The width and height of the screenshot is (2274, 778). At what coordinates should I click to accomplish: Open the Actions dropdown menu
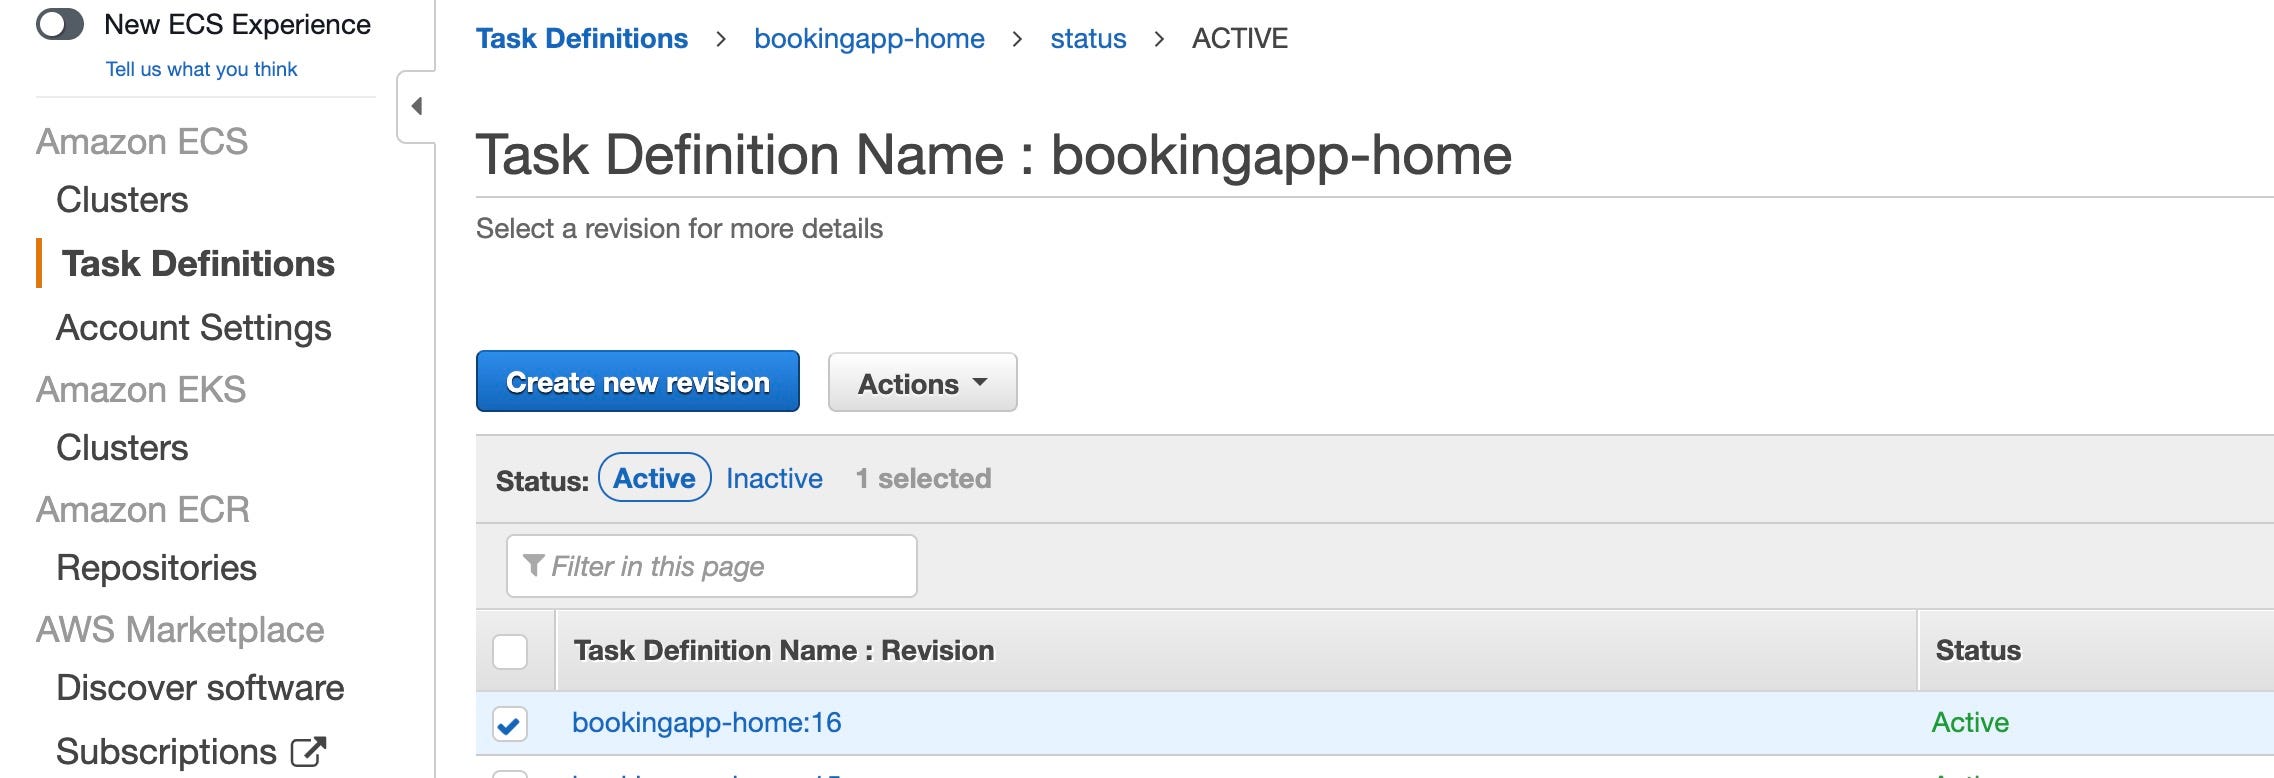pyautogui.click(x=922, y=383)
